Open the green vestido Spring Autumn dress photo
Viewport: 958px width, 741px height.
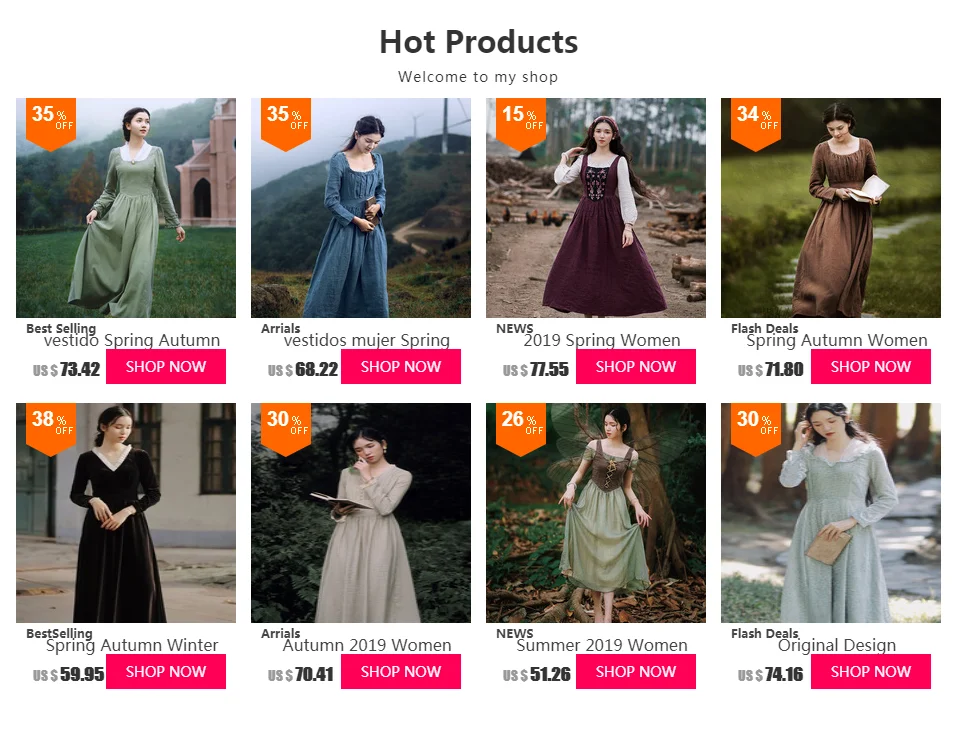tap(126, 208)
